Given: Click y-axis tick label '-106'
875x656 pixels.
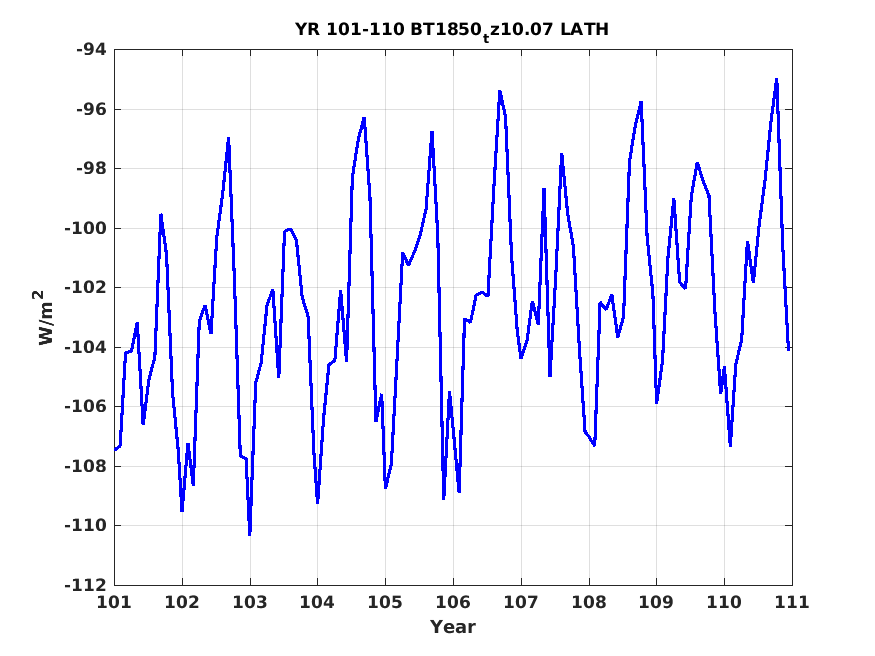Looking at the screenshot, I should coord(85,407).
